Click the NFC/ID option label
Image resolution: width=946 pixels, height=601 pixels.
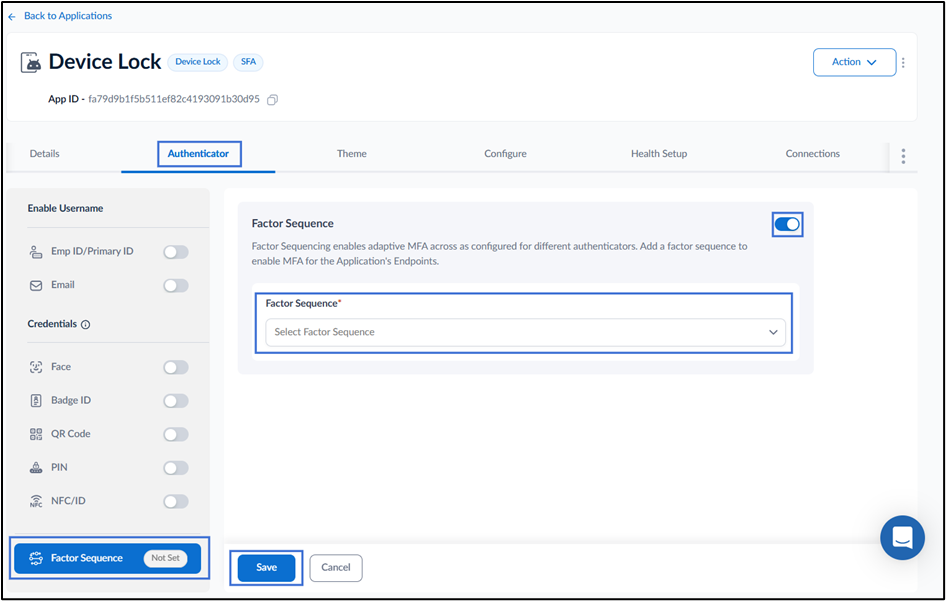68,501
